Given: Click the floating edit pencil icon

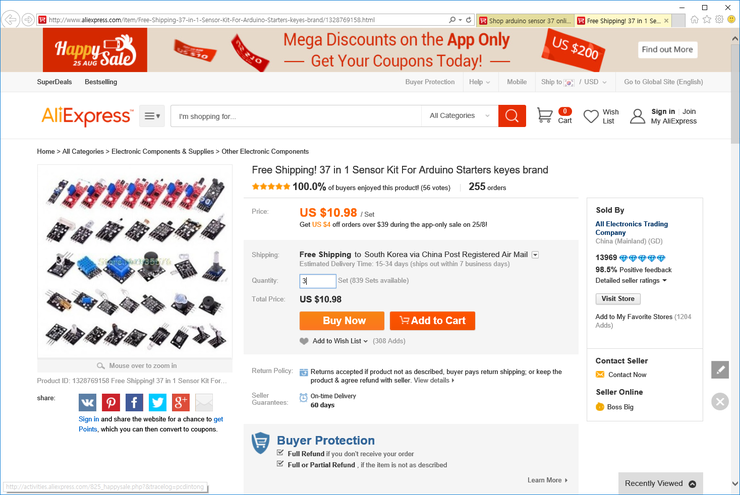Looking at the screenshot, I should coord(720,370).
